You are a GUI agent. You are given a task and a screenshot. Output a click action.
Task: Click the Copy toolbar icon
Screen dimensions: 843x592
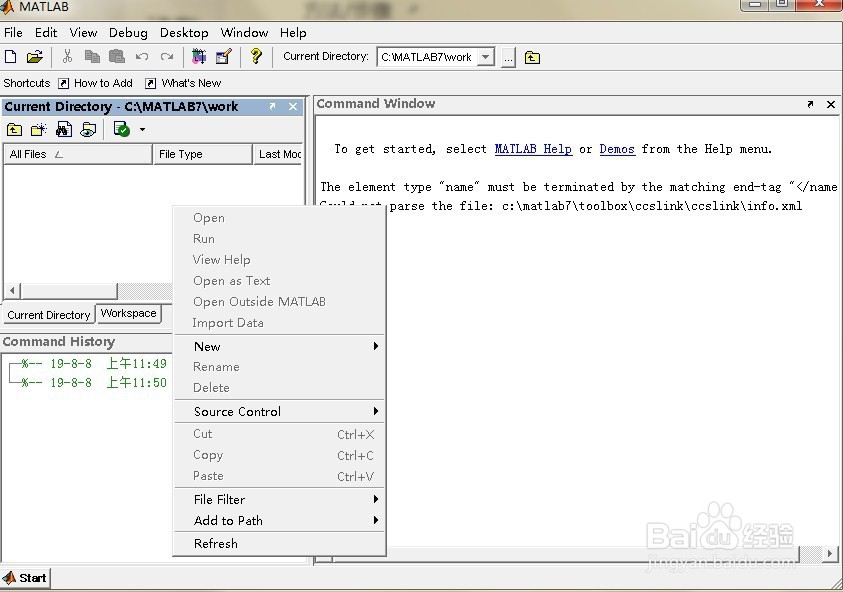click(x=92, y=56)
